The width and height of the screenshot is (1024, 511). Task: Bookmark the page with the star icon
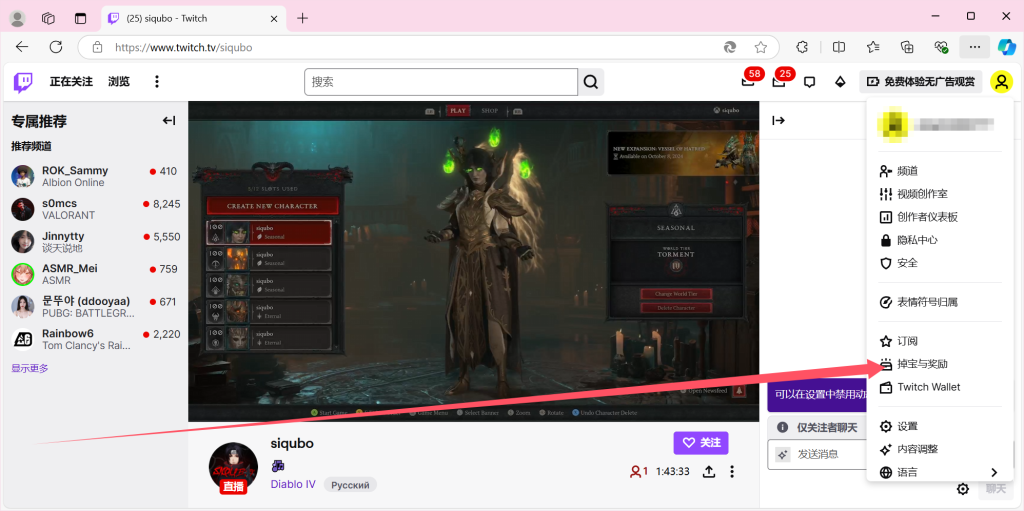(x=761, y=47)
